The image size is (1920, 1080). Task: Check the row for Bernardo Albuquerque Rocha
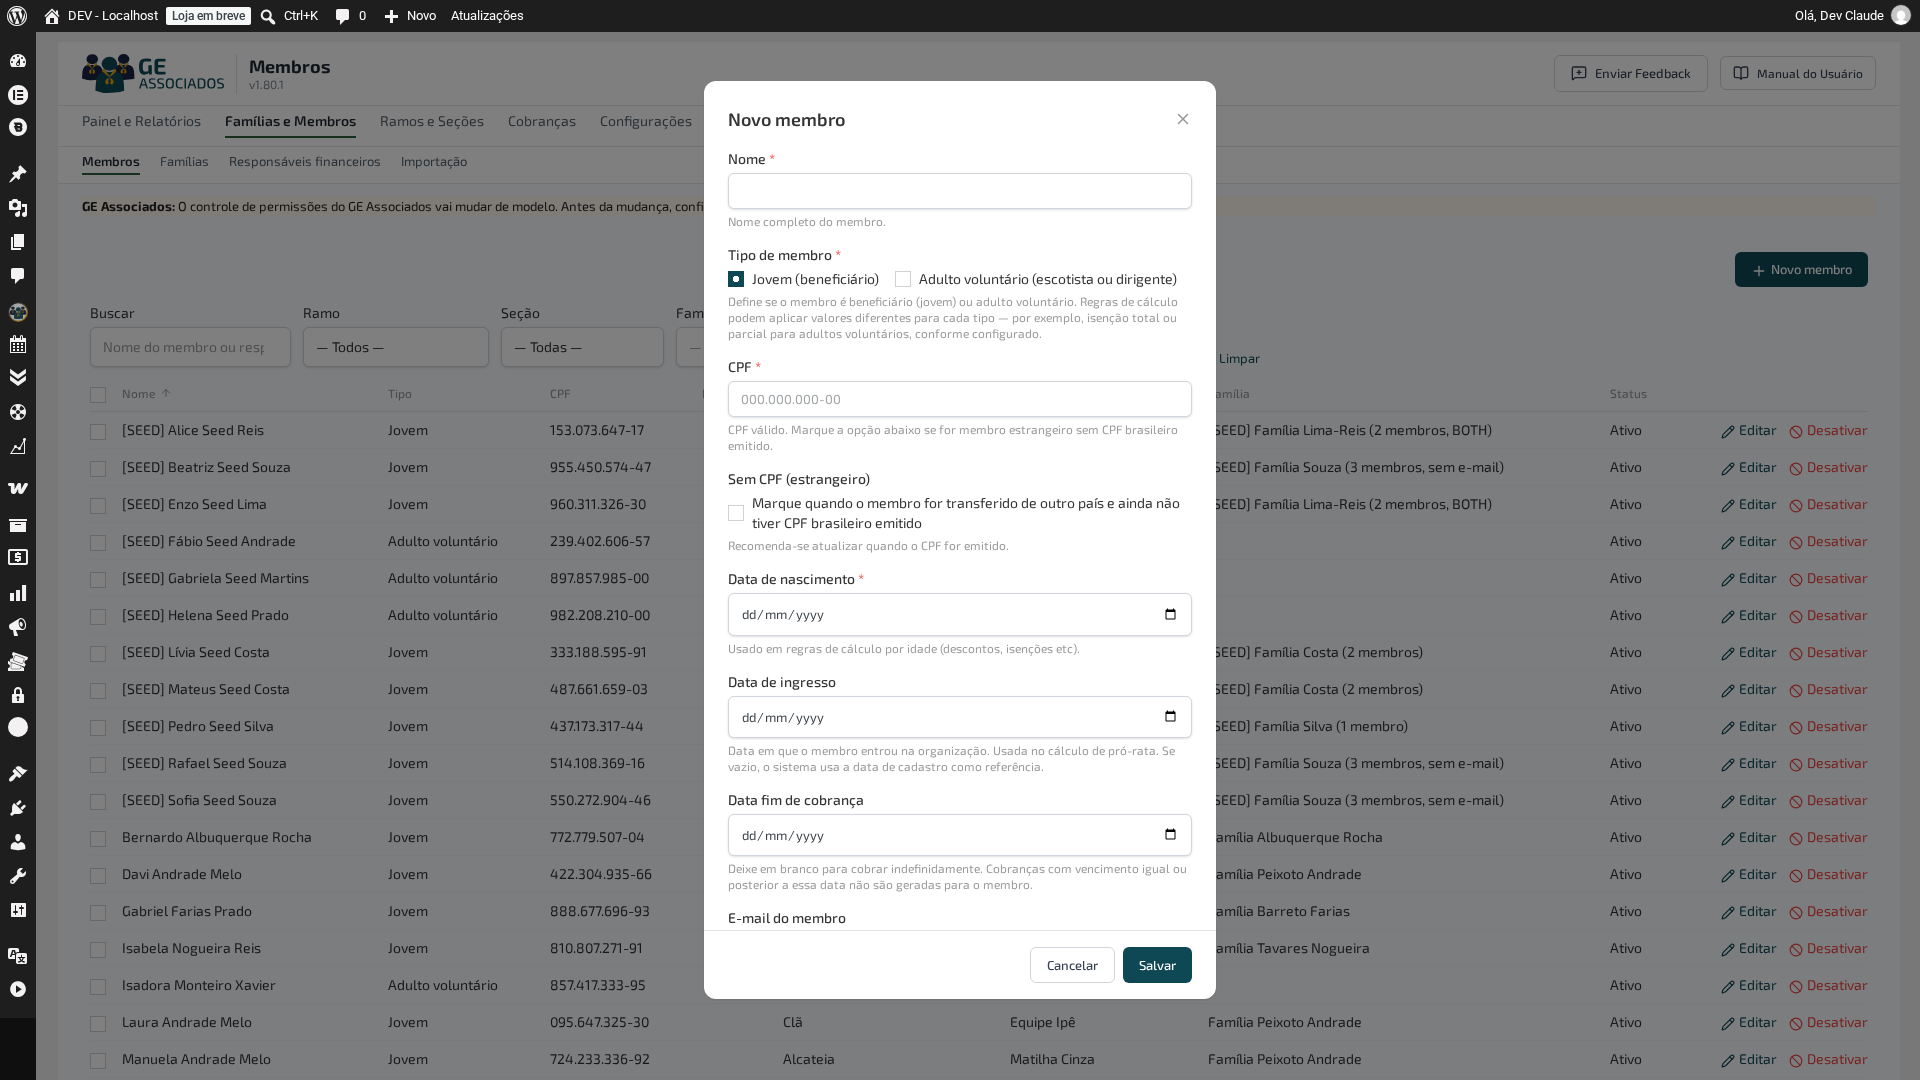tap(98, 839)
